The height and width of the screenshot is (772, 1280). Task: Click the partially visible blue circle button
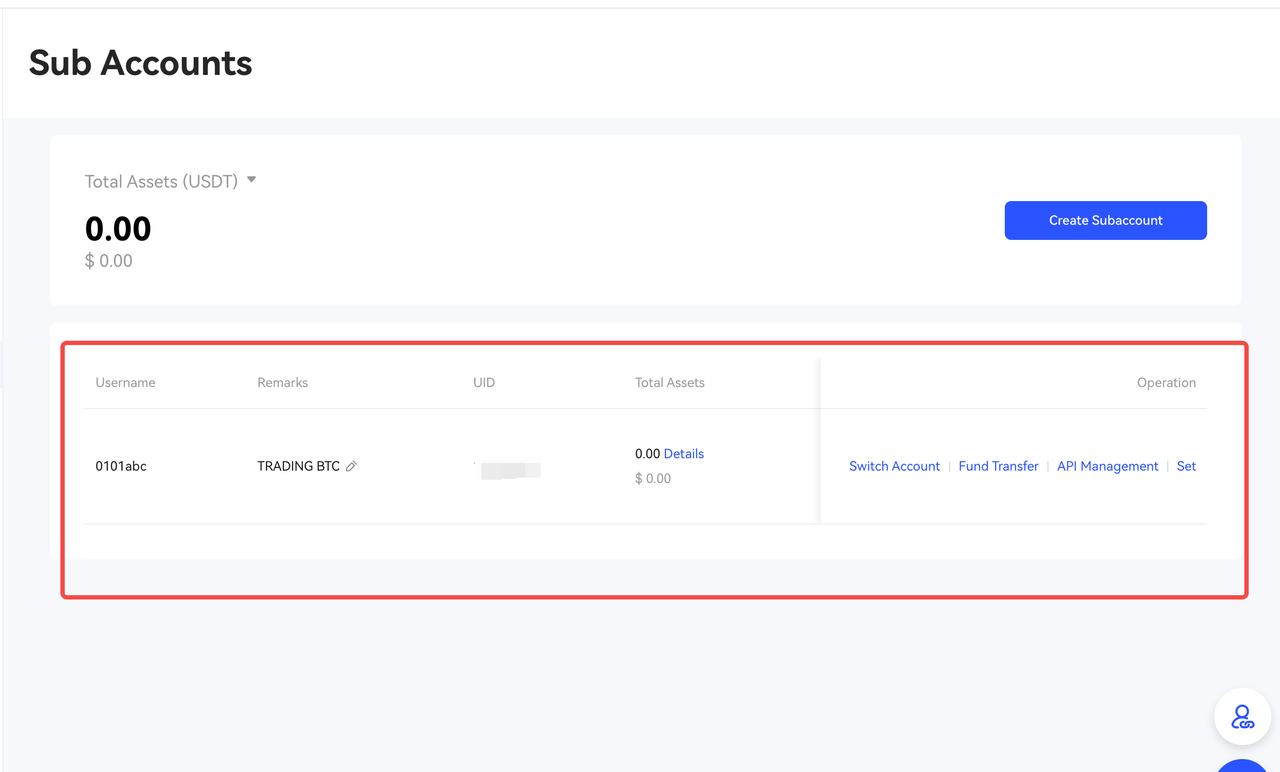pos(1242,765)
